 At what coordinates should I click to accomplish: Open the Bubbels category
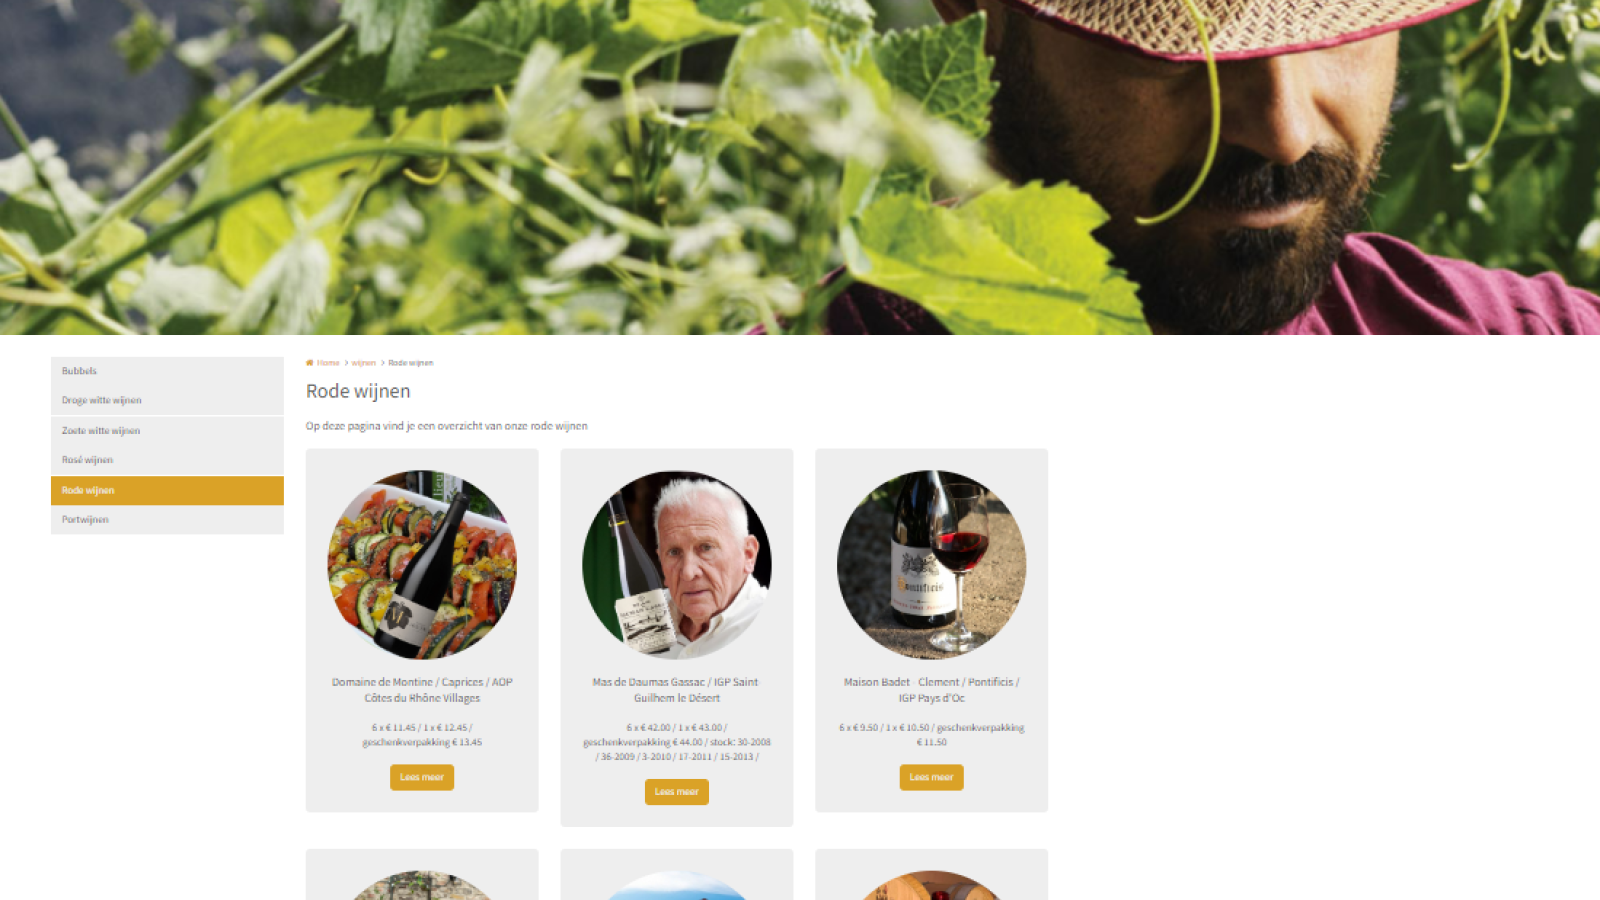[x=167, y=371]
